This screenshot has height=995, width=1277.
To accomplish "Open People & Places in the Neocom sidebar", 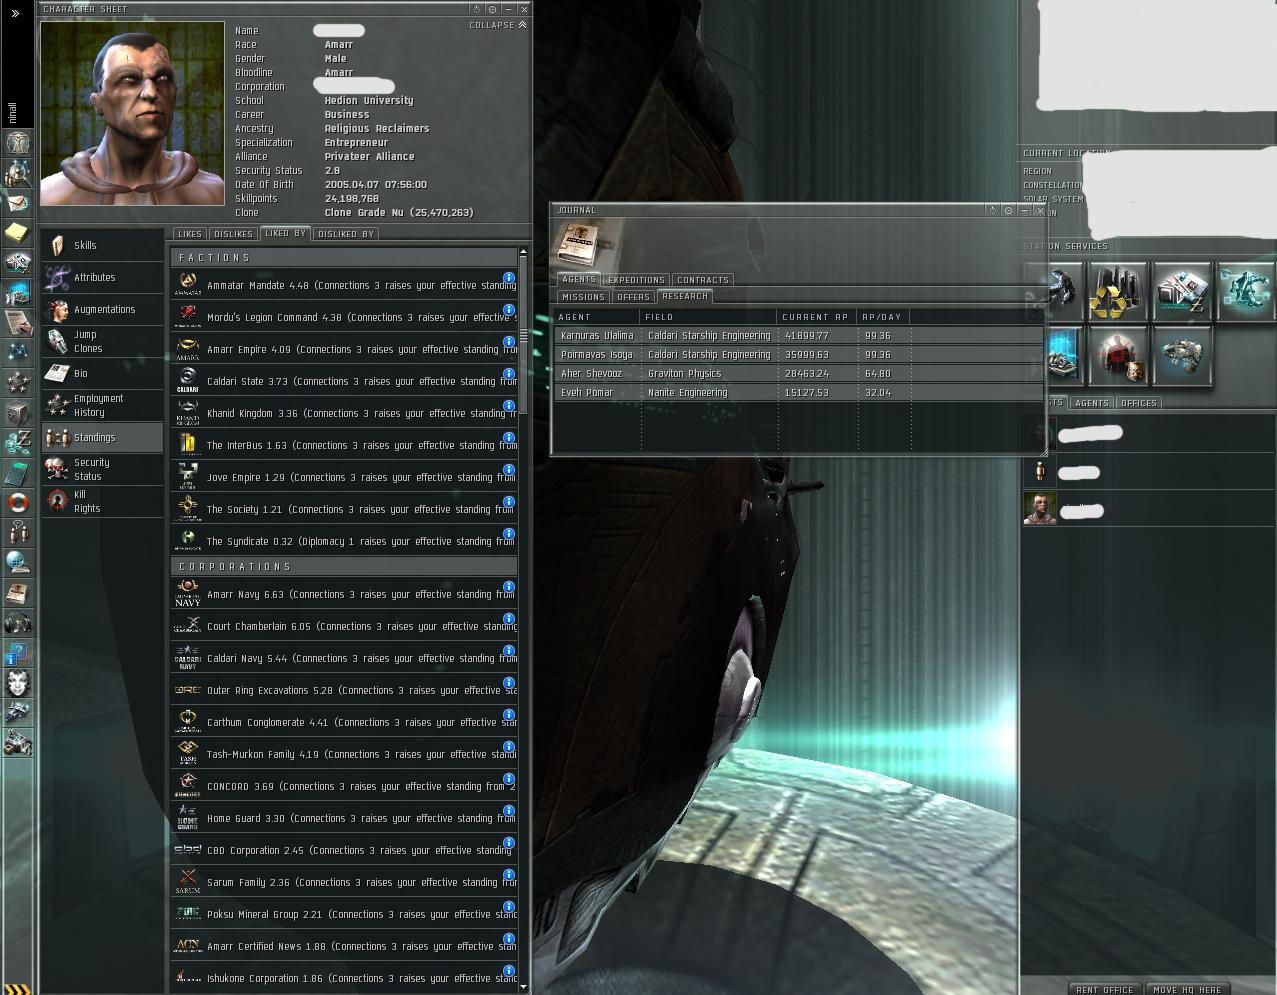I will point(19,173).
